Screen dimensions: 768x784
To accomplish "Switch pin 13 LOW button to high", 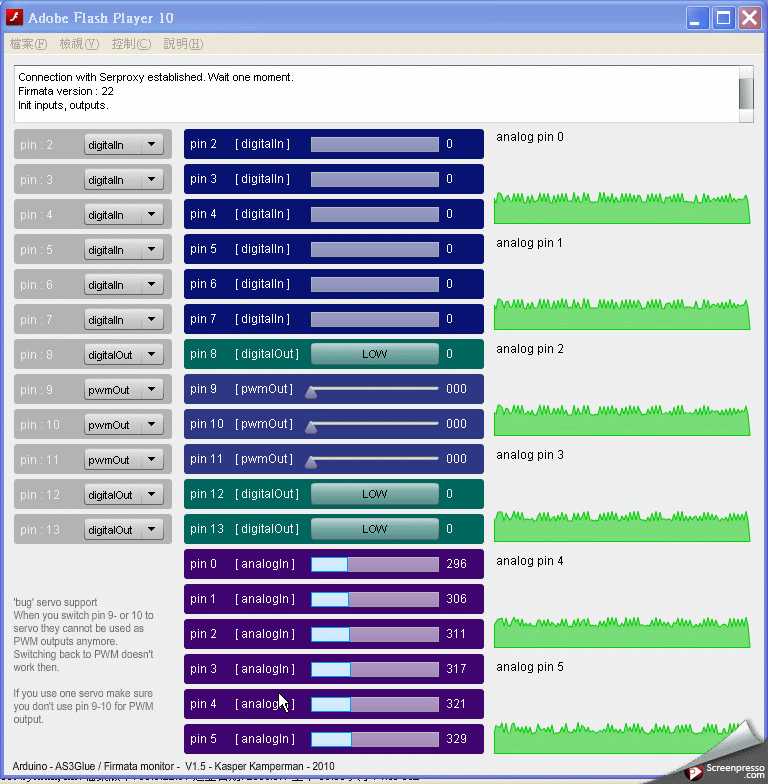I will pyautogui.click(x=374, y=529).
